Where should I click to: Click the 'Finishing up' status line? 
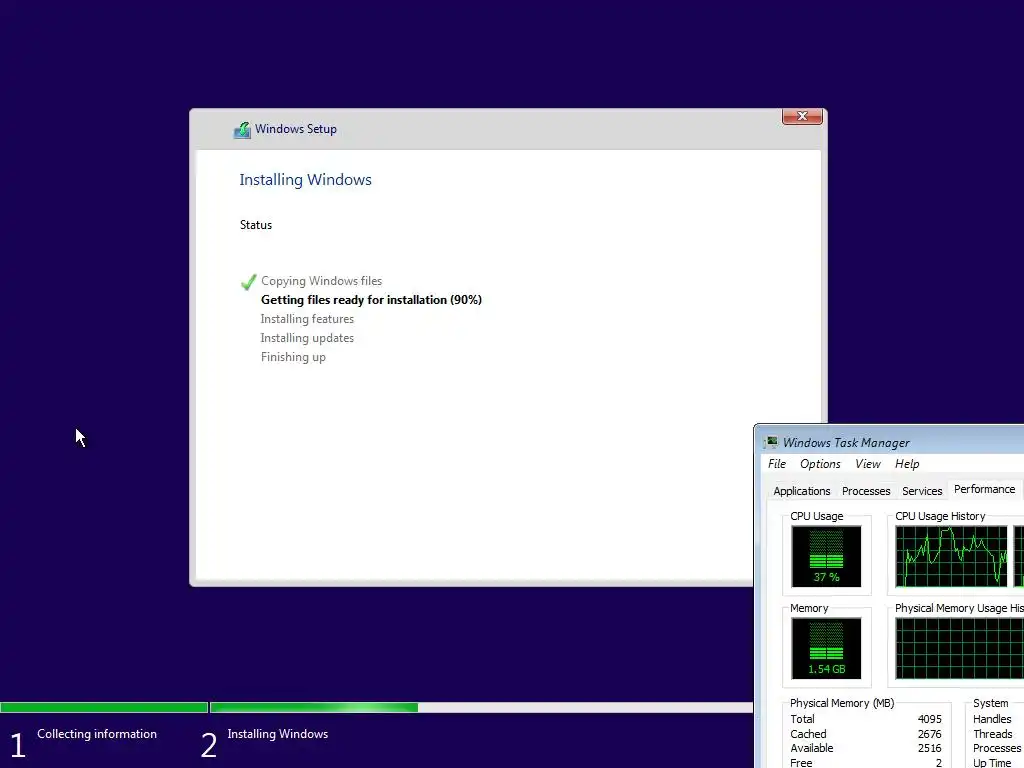(x=293, y=357)
